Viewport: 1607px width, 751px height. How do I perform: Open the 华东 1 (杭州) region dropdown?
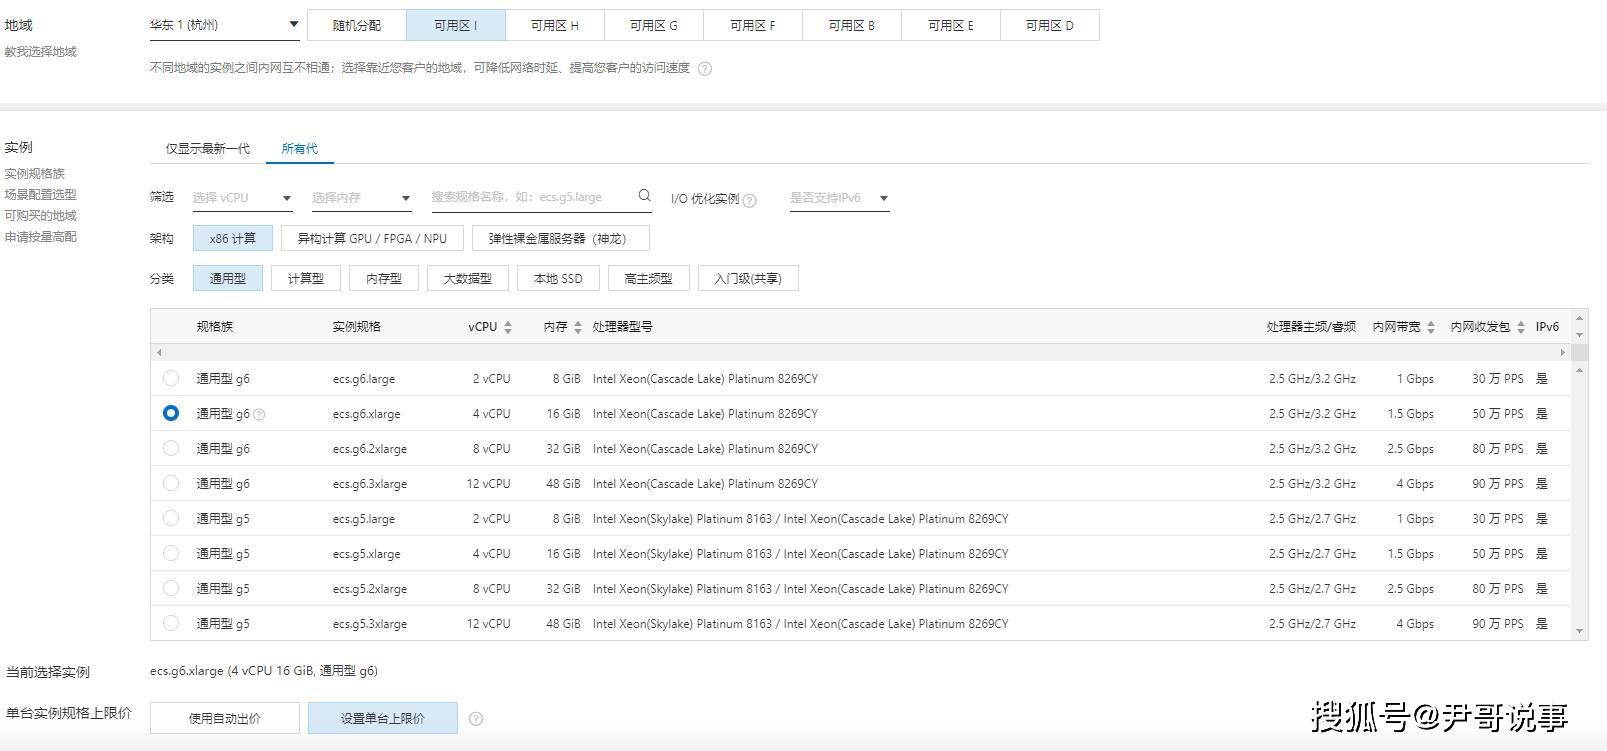click(x=224, y=25)
